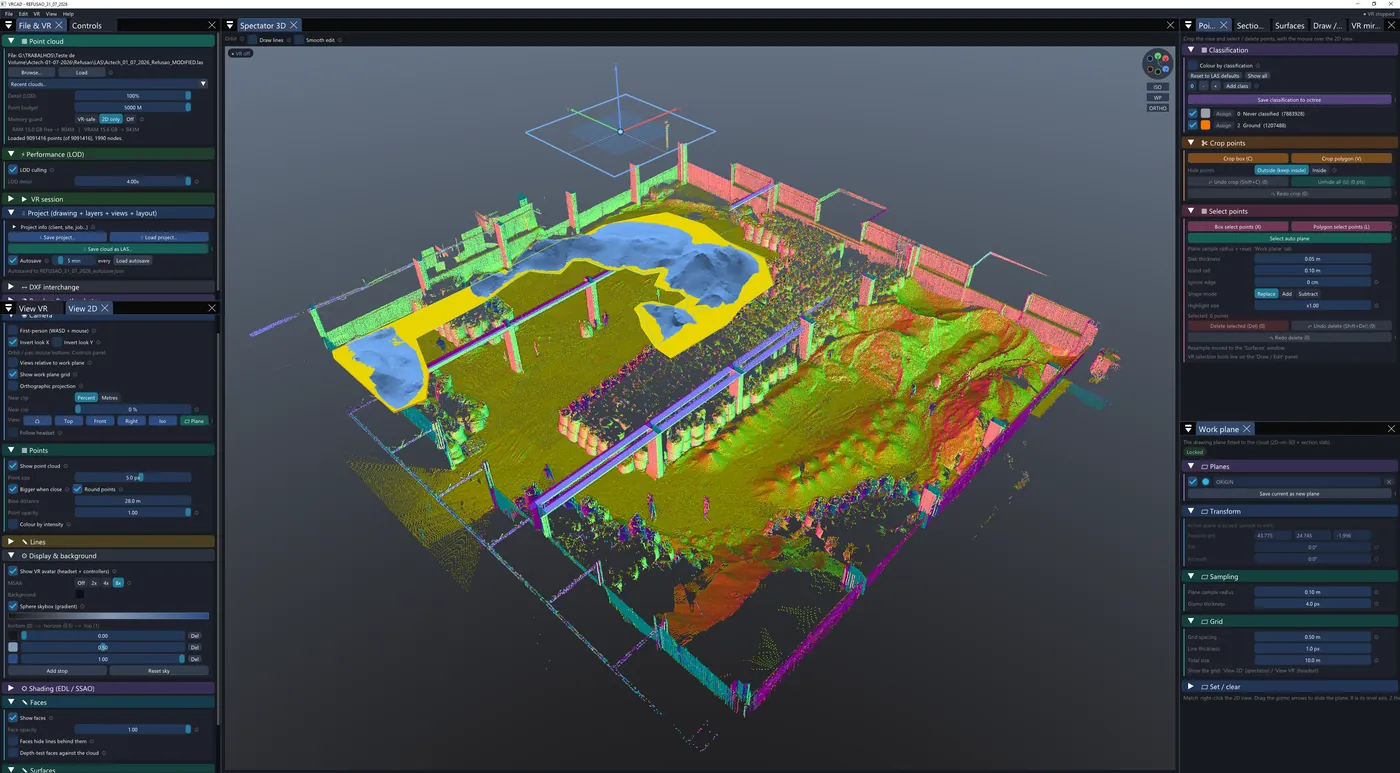Viewport: 1400px width, 773px height.
Task: Switch to the Controls tab
Action: pos(87,25)
